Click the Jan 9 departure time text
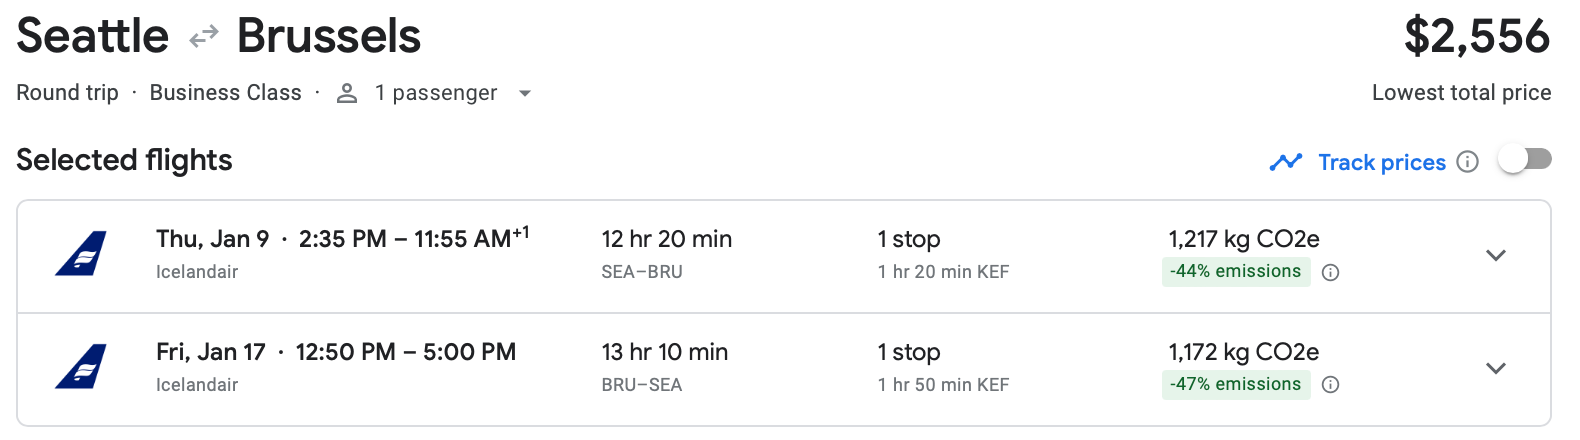The width and height of the screenshot is (1580, 440). (x=342, y=240)
